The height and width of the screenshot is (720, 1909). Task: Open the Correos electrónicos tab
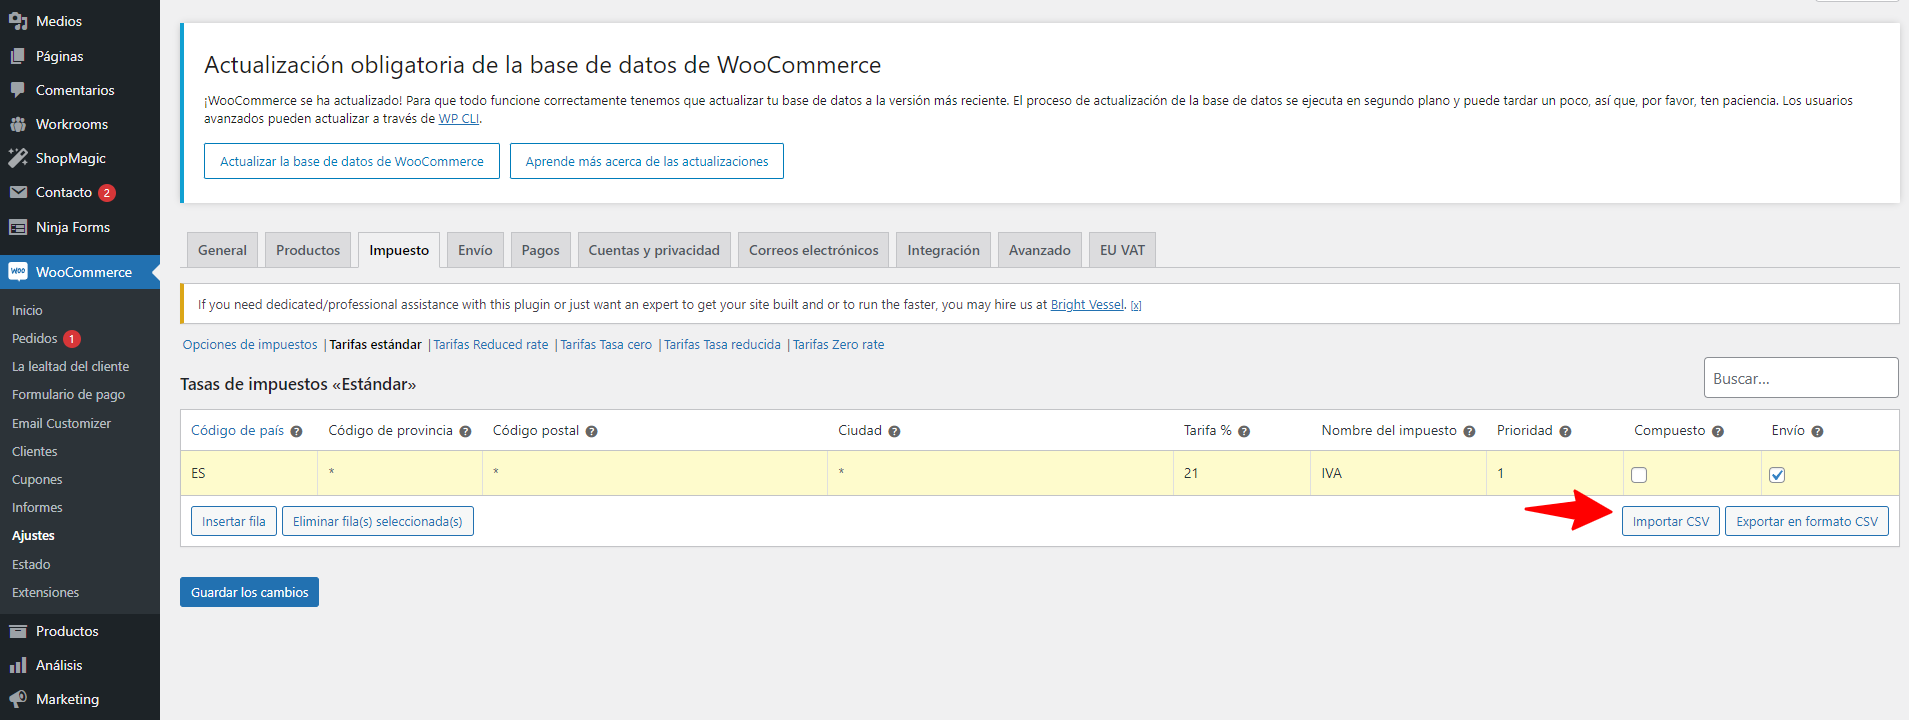coord(813,250)
